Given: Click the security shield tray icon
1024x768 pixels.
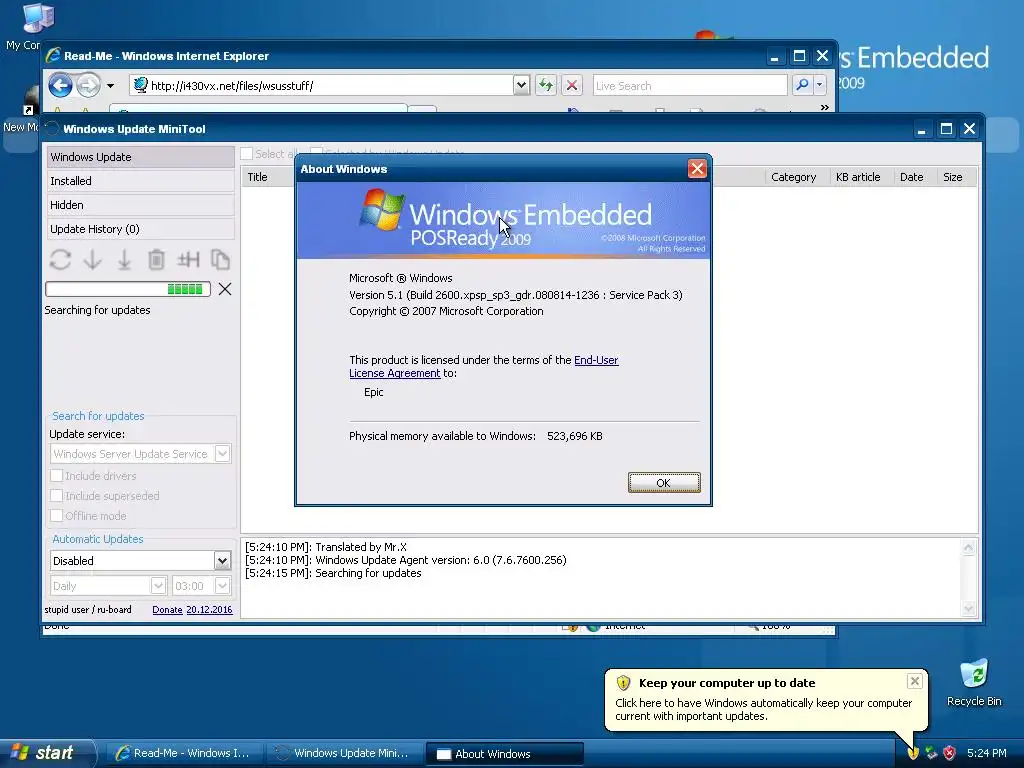Looking at the screenshot, I should [913, 753].
